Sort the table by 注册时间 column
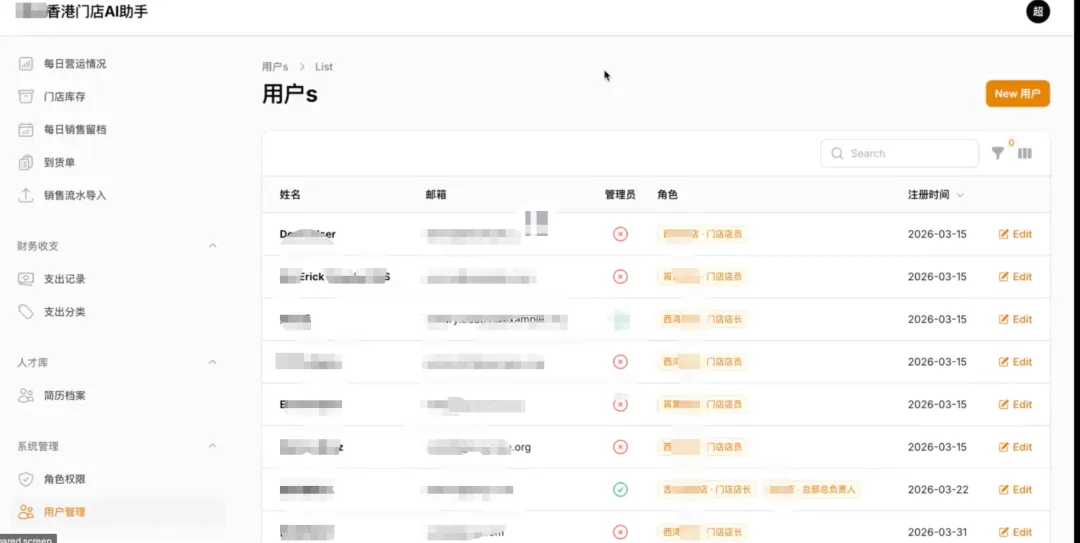Image resolution: width=1080 pixels, height=543 pixels. [x=935, y=195]
